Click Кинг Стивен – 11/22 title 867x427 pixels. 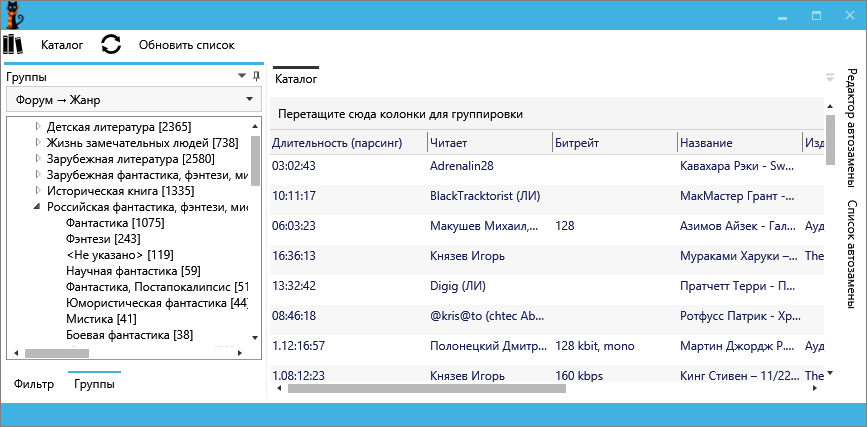click(738, 376)
